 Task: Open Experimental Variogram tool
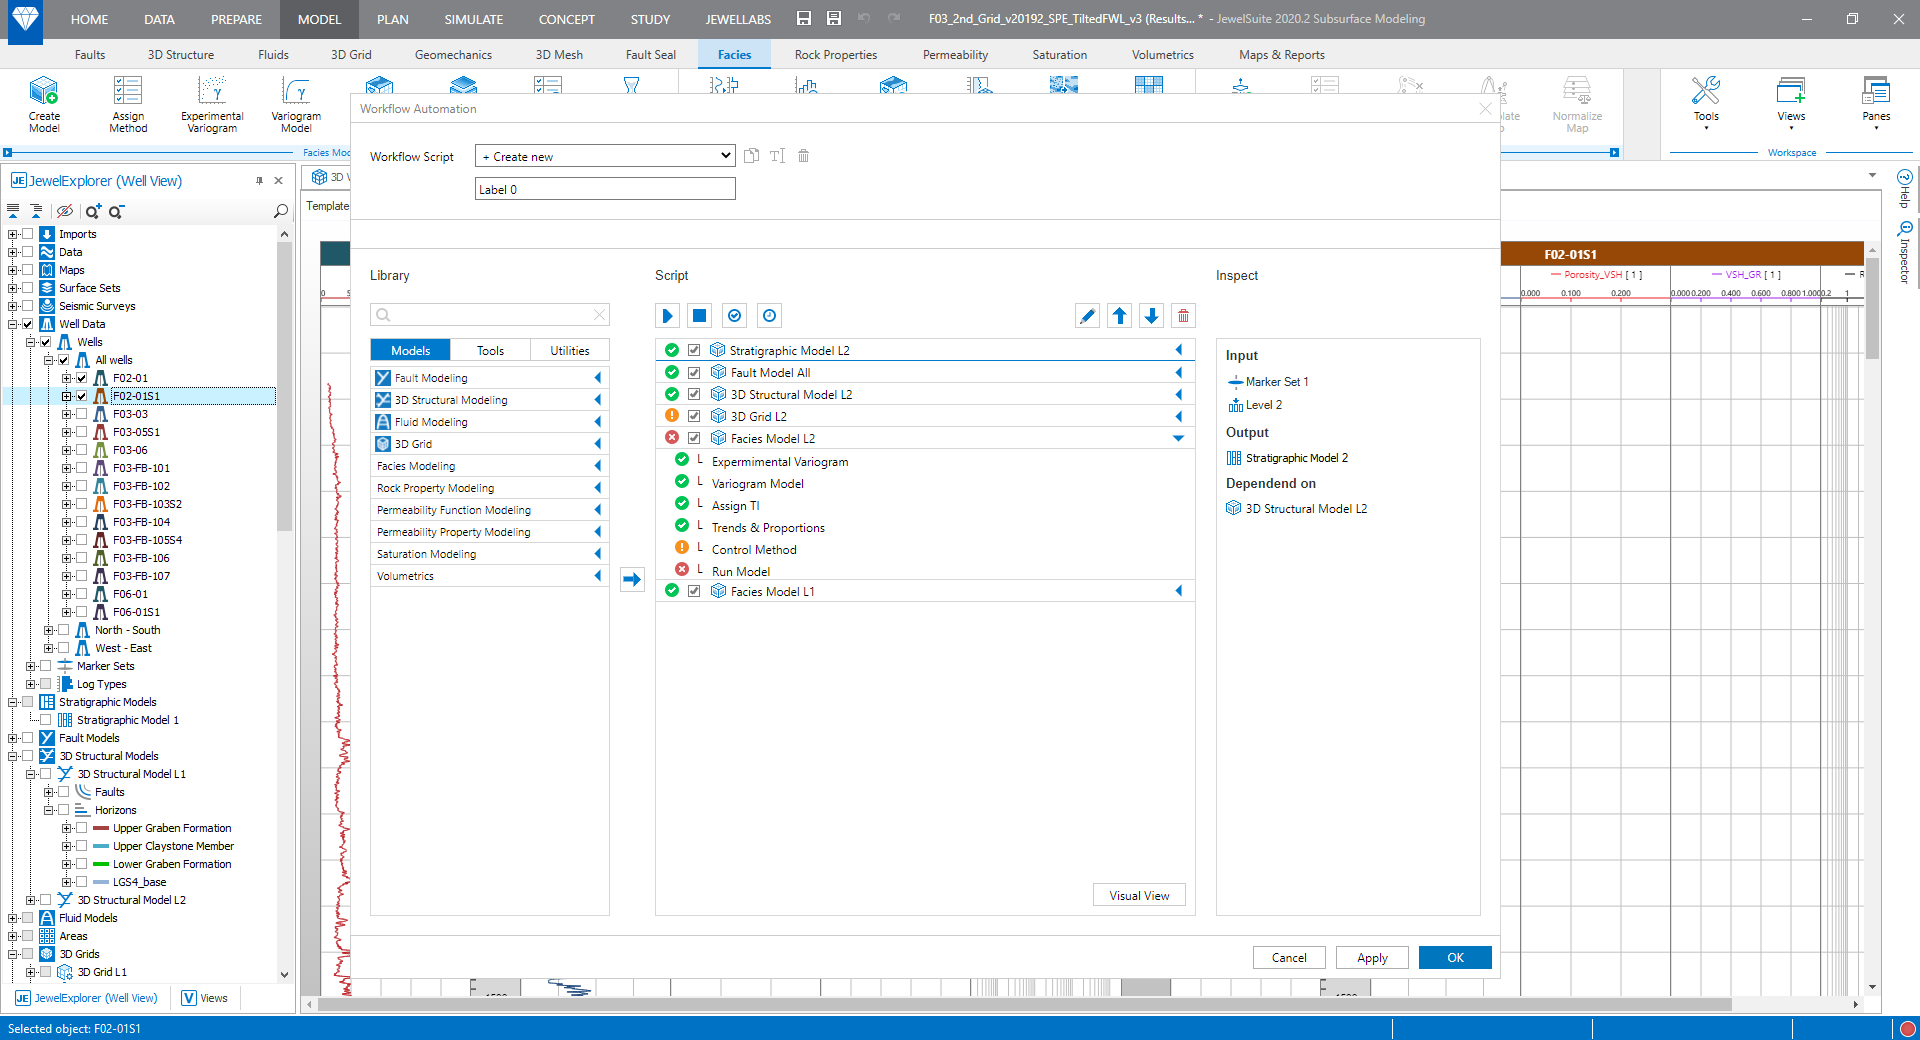212,104
